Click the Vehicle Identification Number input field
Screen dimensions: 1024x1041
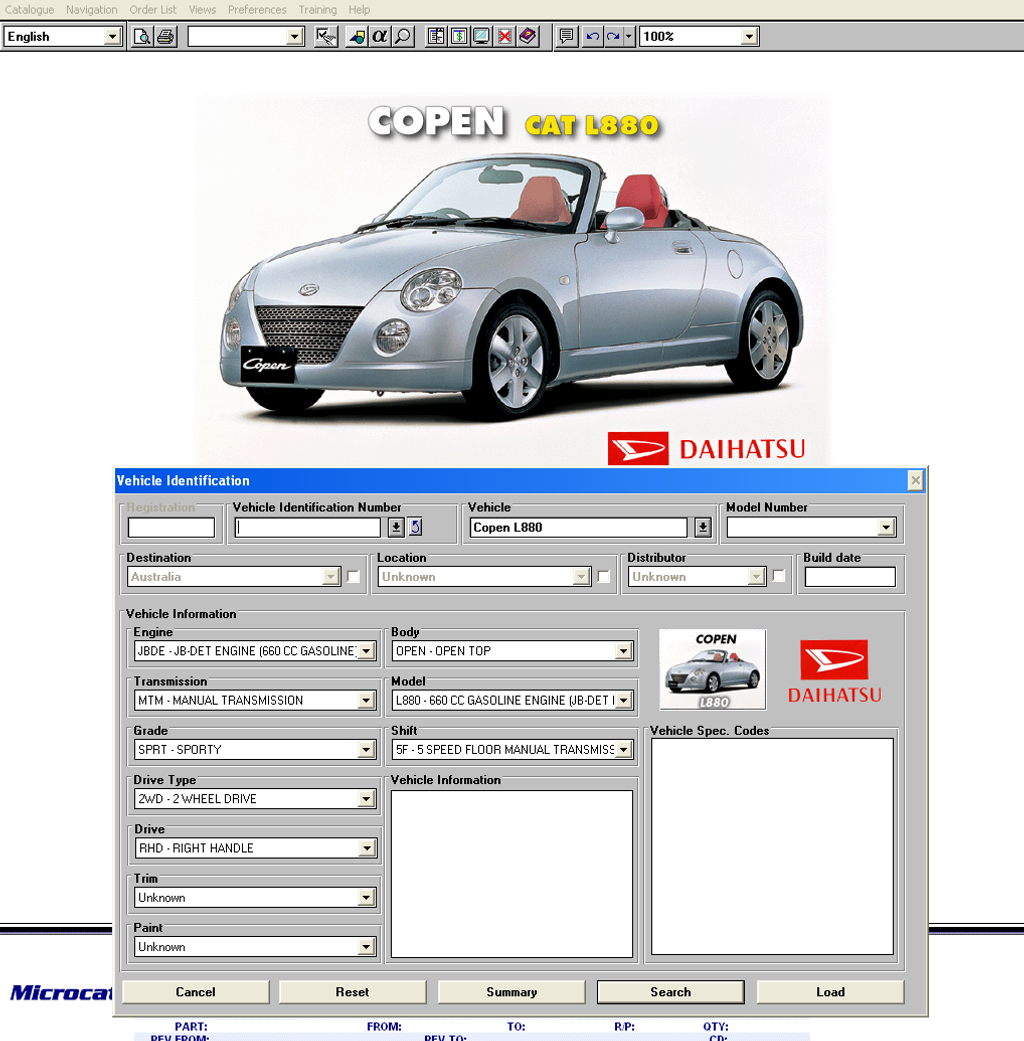click(x=307, y=528)
